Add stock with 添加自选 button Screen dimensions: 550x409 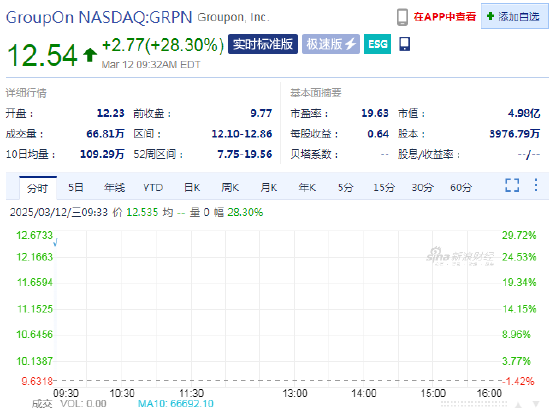(x=514, y=16)
